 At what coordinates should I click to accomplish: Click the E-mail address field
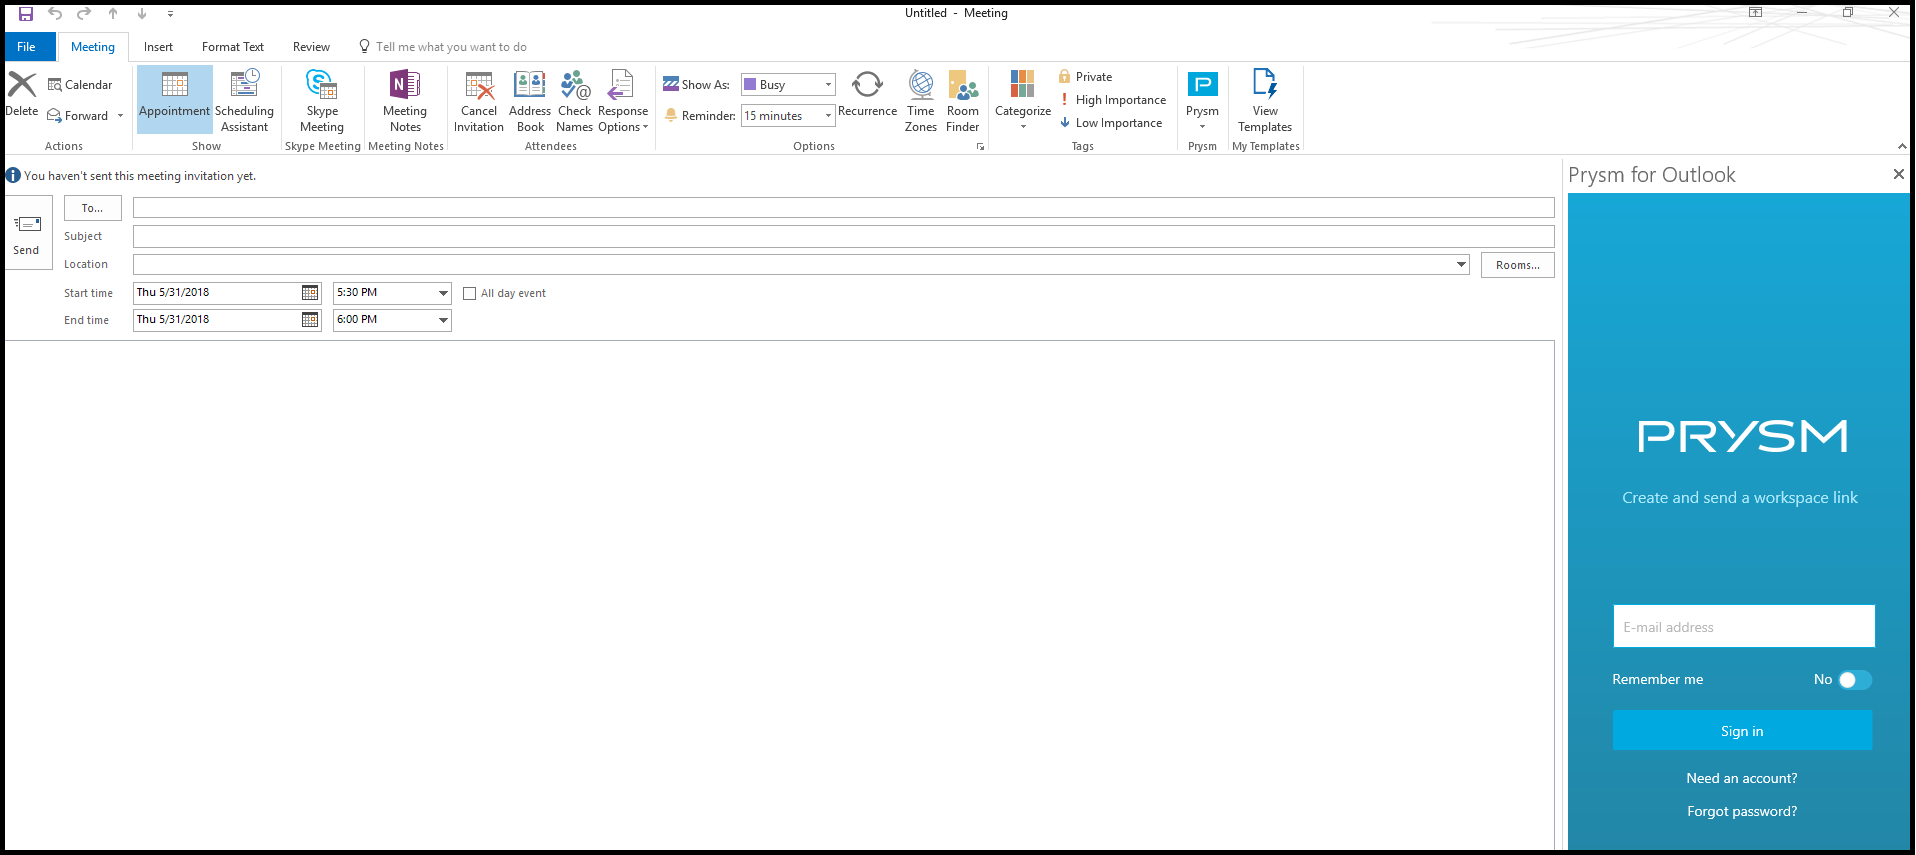(1744, 626)
